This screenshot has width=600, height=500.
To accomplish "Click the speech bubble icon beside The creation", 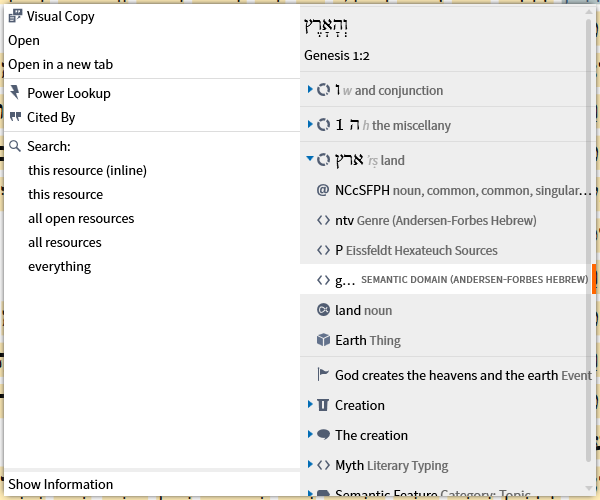I will pos(323,435).
